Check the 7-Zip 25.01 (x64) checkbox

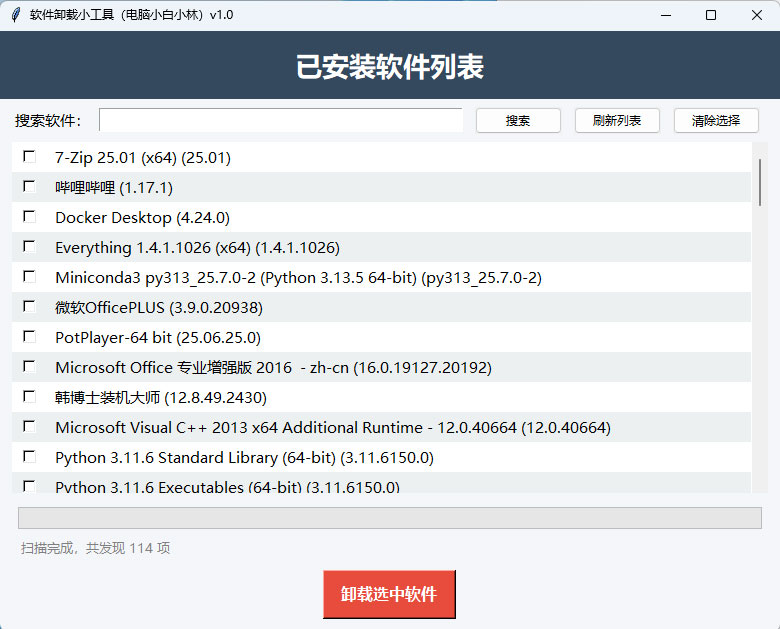(x=30, y=157)
